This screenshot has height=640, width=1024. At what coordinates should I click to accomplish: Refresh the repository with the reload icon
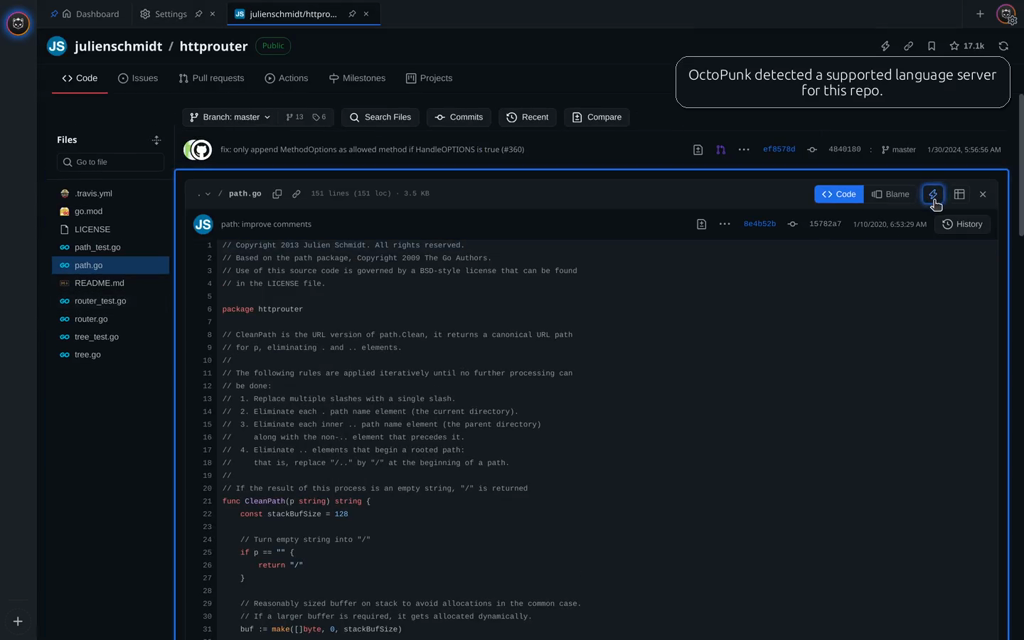coord(1003,46)
